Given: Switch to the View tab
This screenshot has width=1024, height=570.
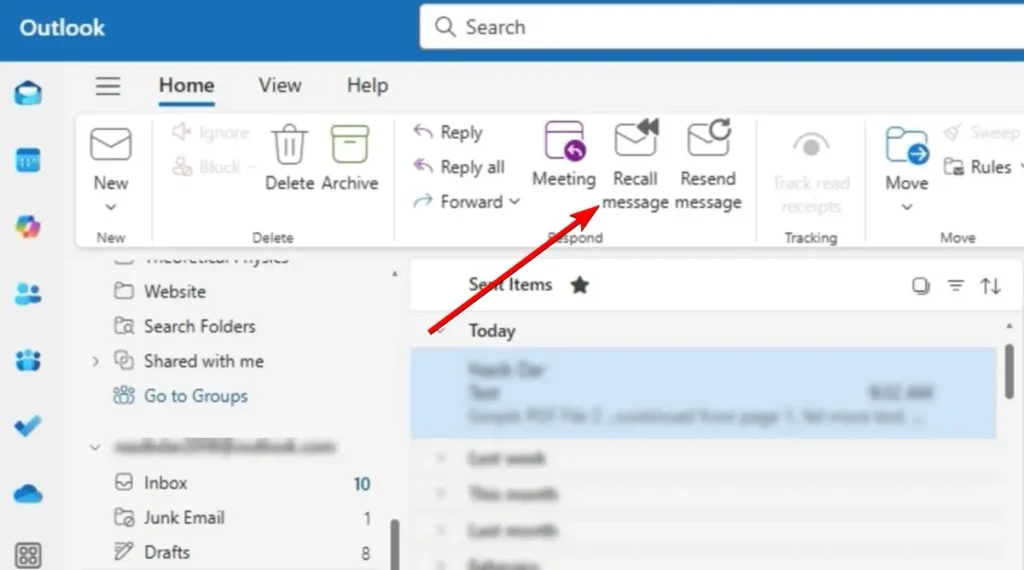Looking at the screenshot, I should [x=280, y=86].
